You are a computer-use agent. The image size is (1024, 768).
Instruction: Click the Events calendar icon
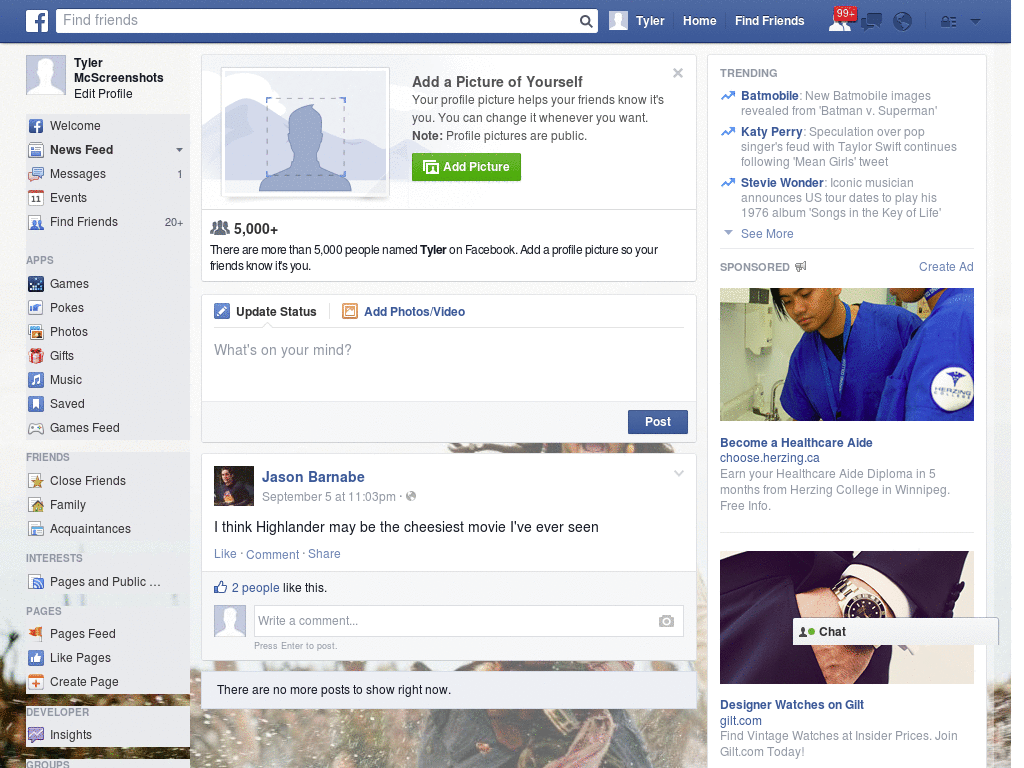point(36,198)
